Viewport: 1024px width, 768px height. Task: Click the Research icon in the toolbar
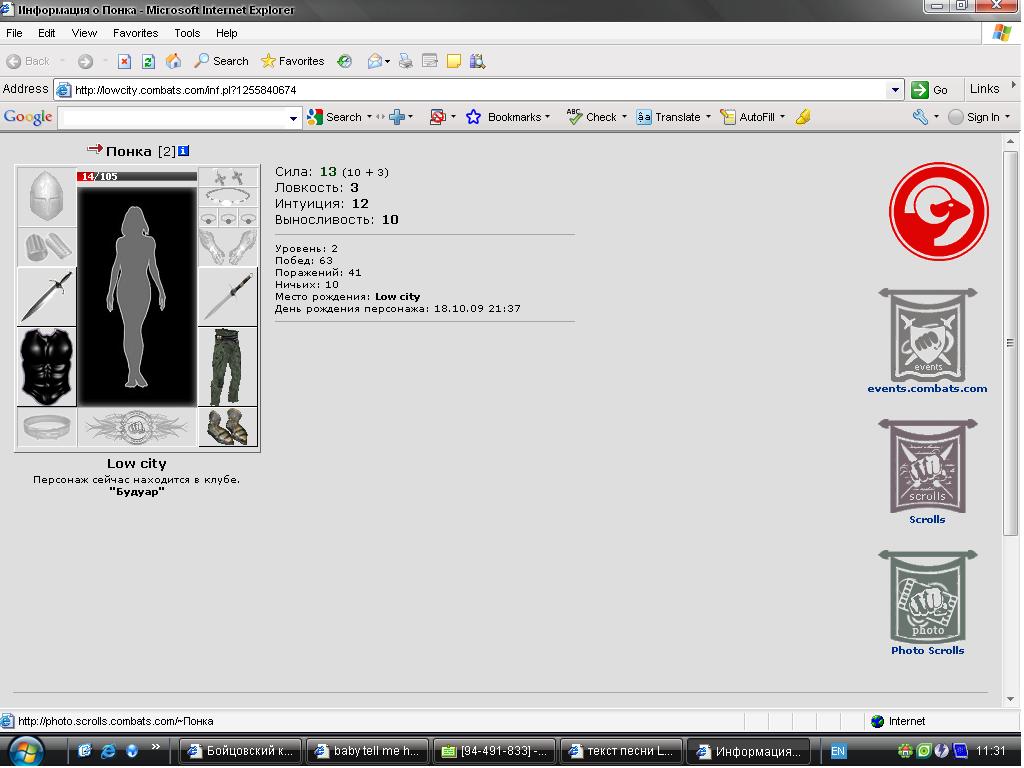click(x=477, y=61)
